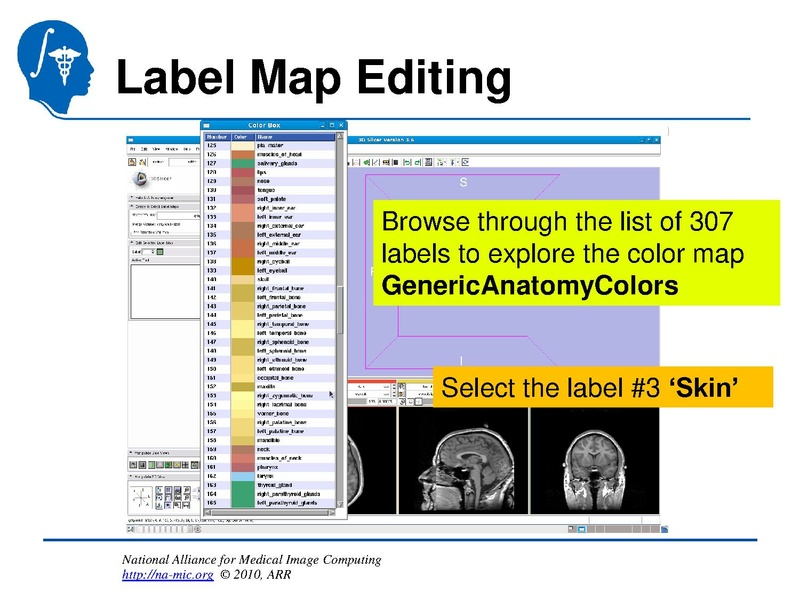Collapse the Create & Select Label Maps section

[x=131, y=207]
